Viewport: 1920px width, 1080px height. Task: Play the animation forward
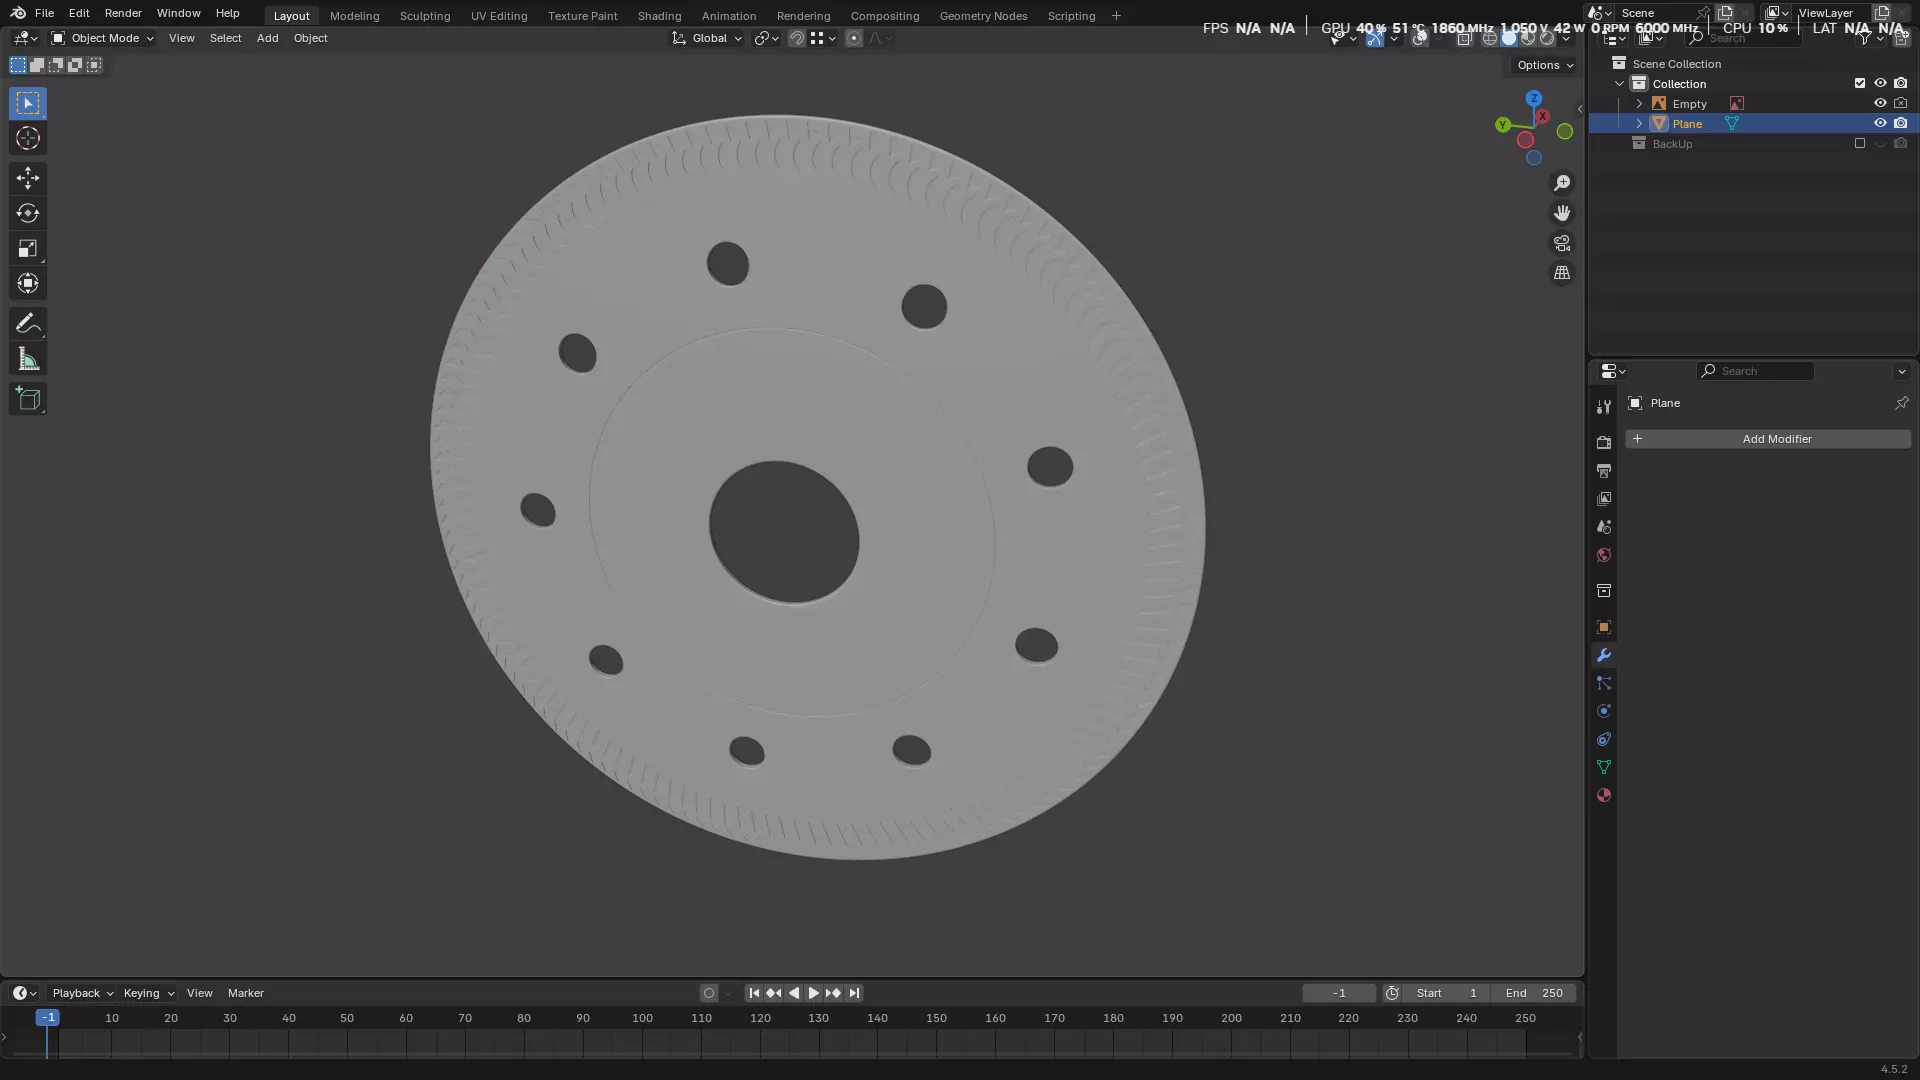tap(814, 993)
